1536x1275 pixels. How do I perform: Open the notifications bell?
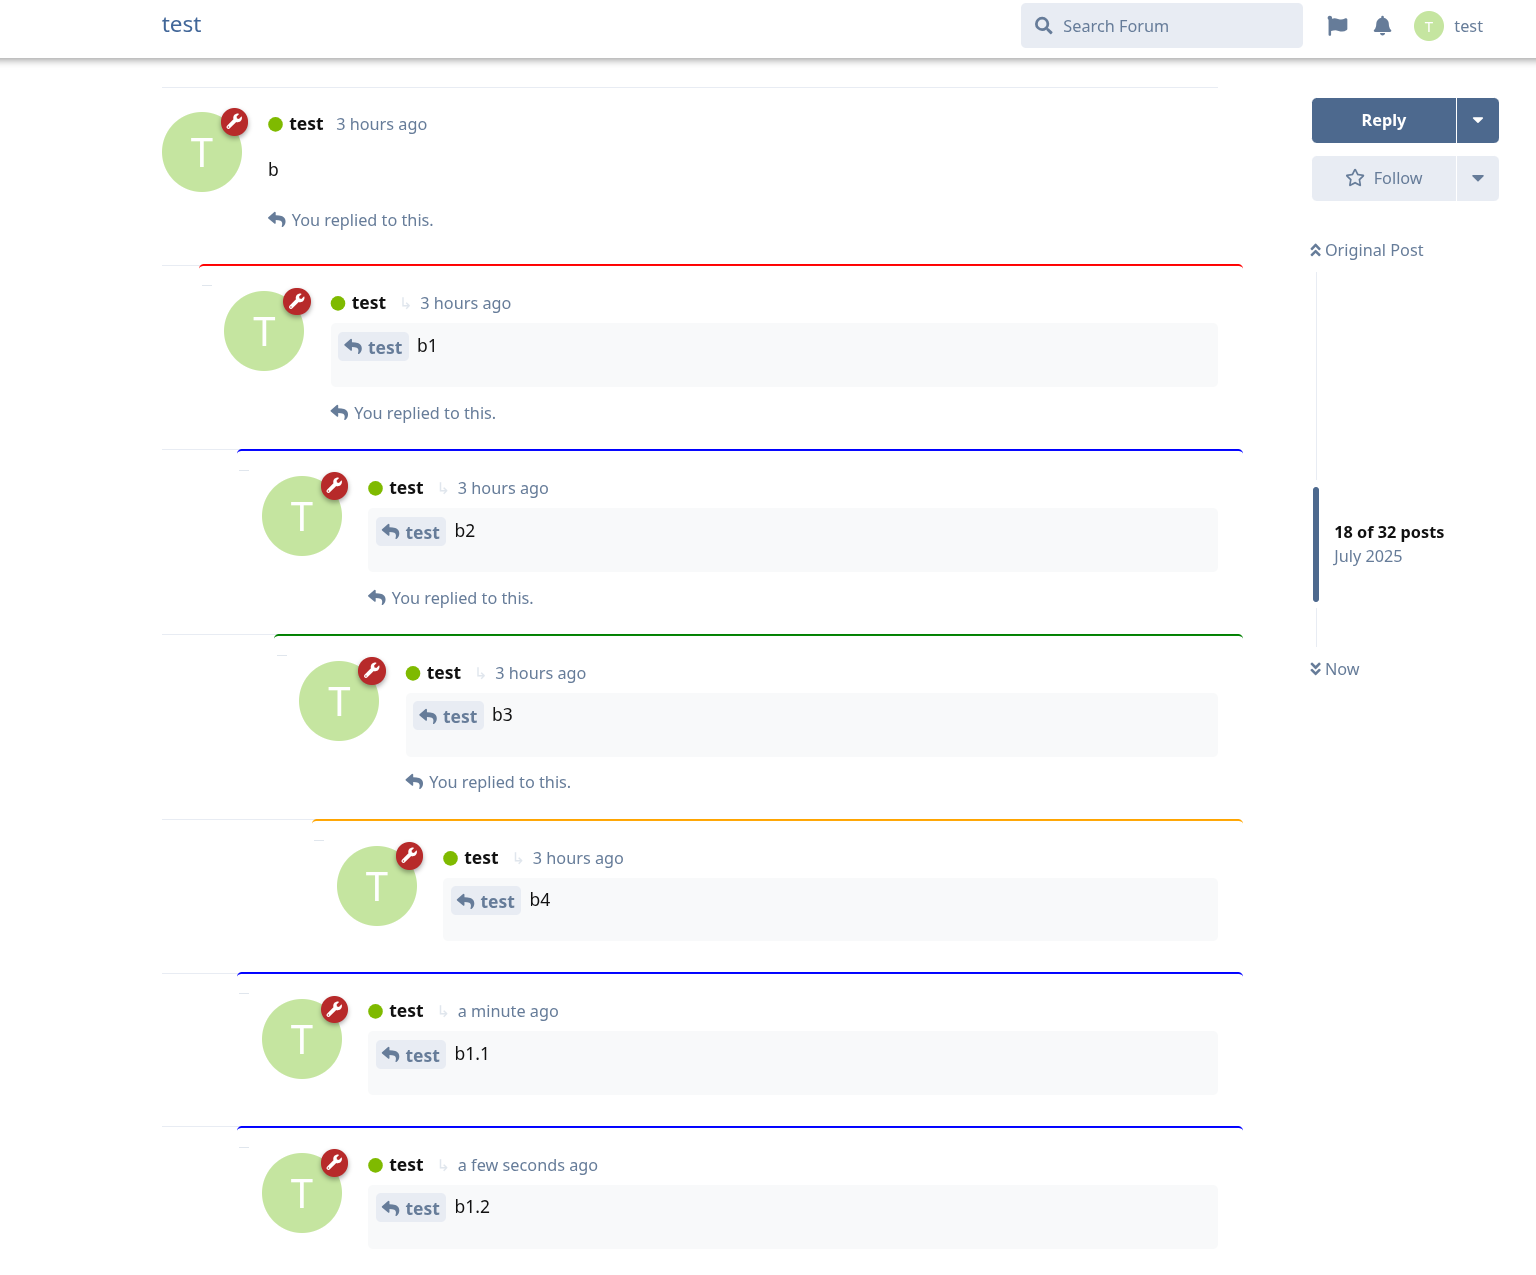point(1382,26)
